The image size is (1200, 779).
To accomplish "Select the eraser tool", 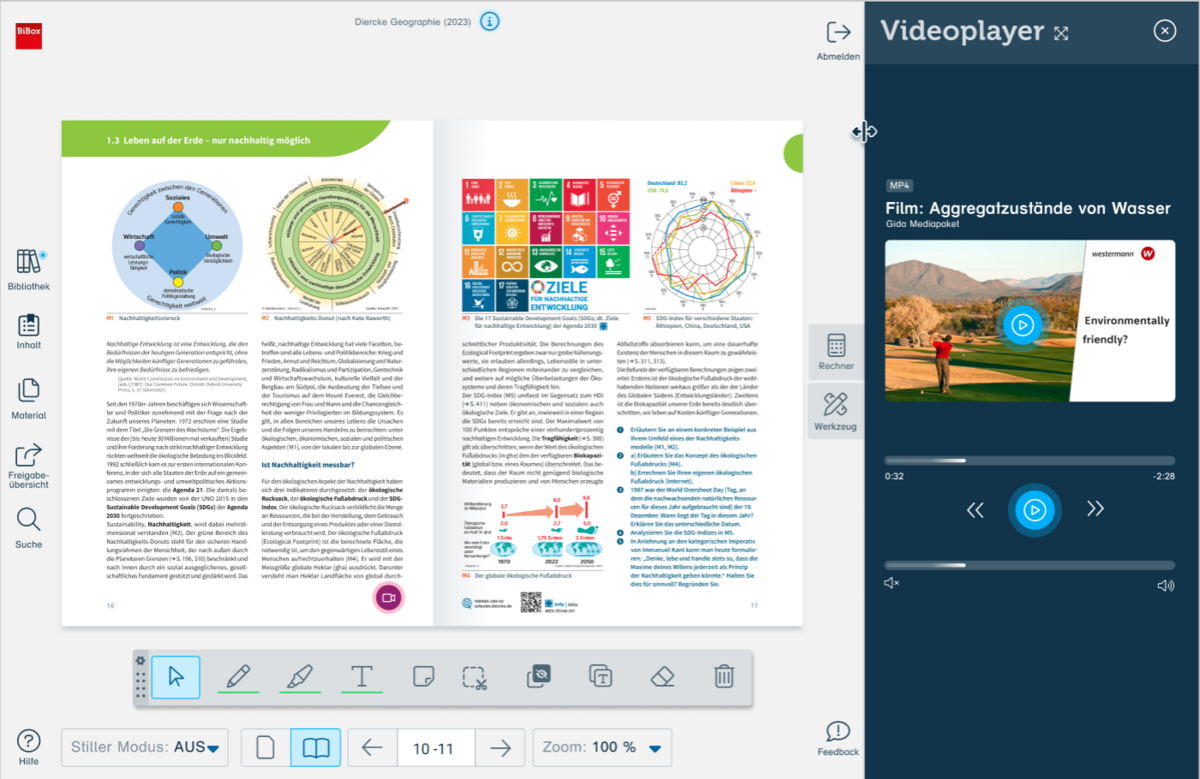I will point(662,677).
